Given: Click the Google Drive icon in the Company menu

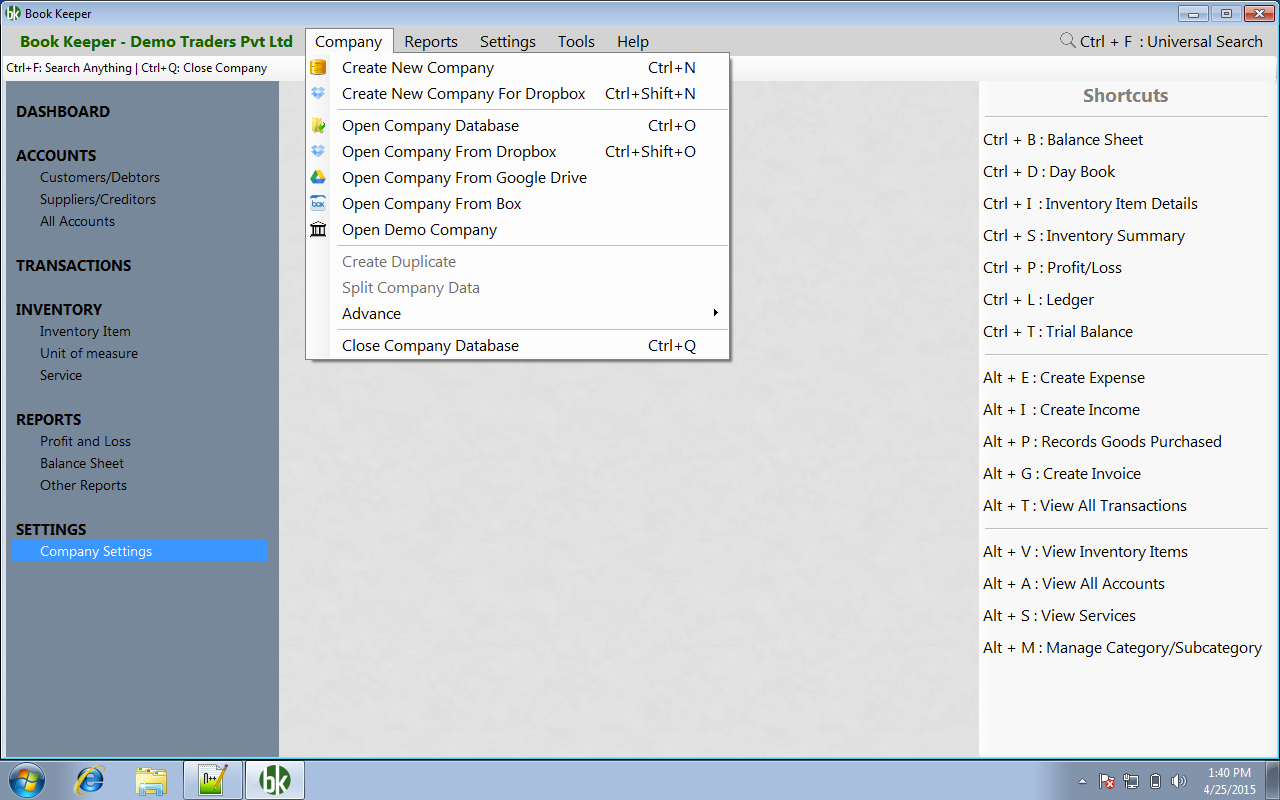Looking at the screenshot, I should 318,178.
